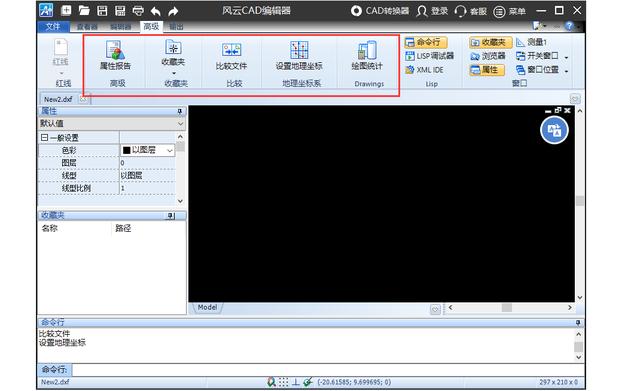The image size is (640, 391).
Task: Expand the 开关窗口 dropdown arrow
Action: pos(567,57)
